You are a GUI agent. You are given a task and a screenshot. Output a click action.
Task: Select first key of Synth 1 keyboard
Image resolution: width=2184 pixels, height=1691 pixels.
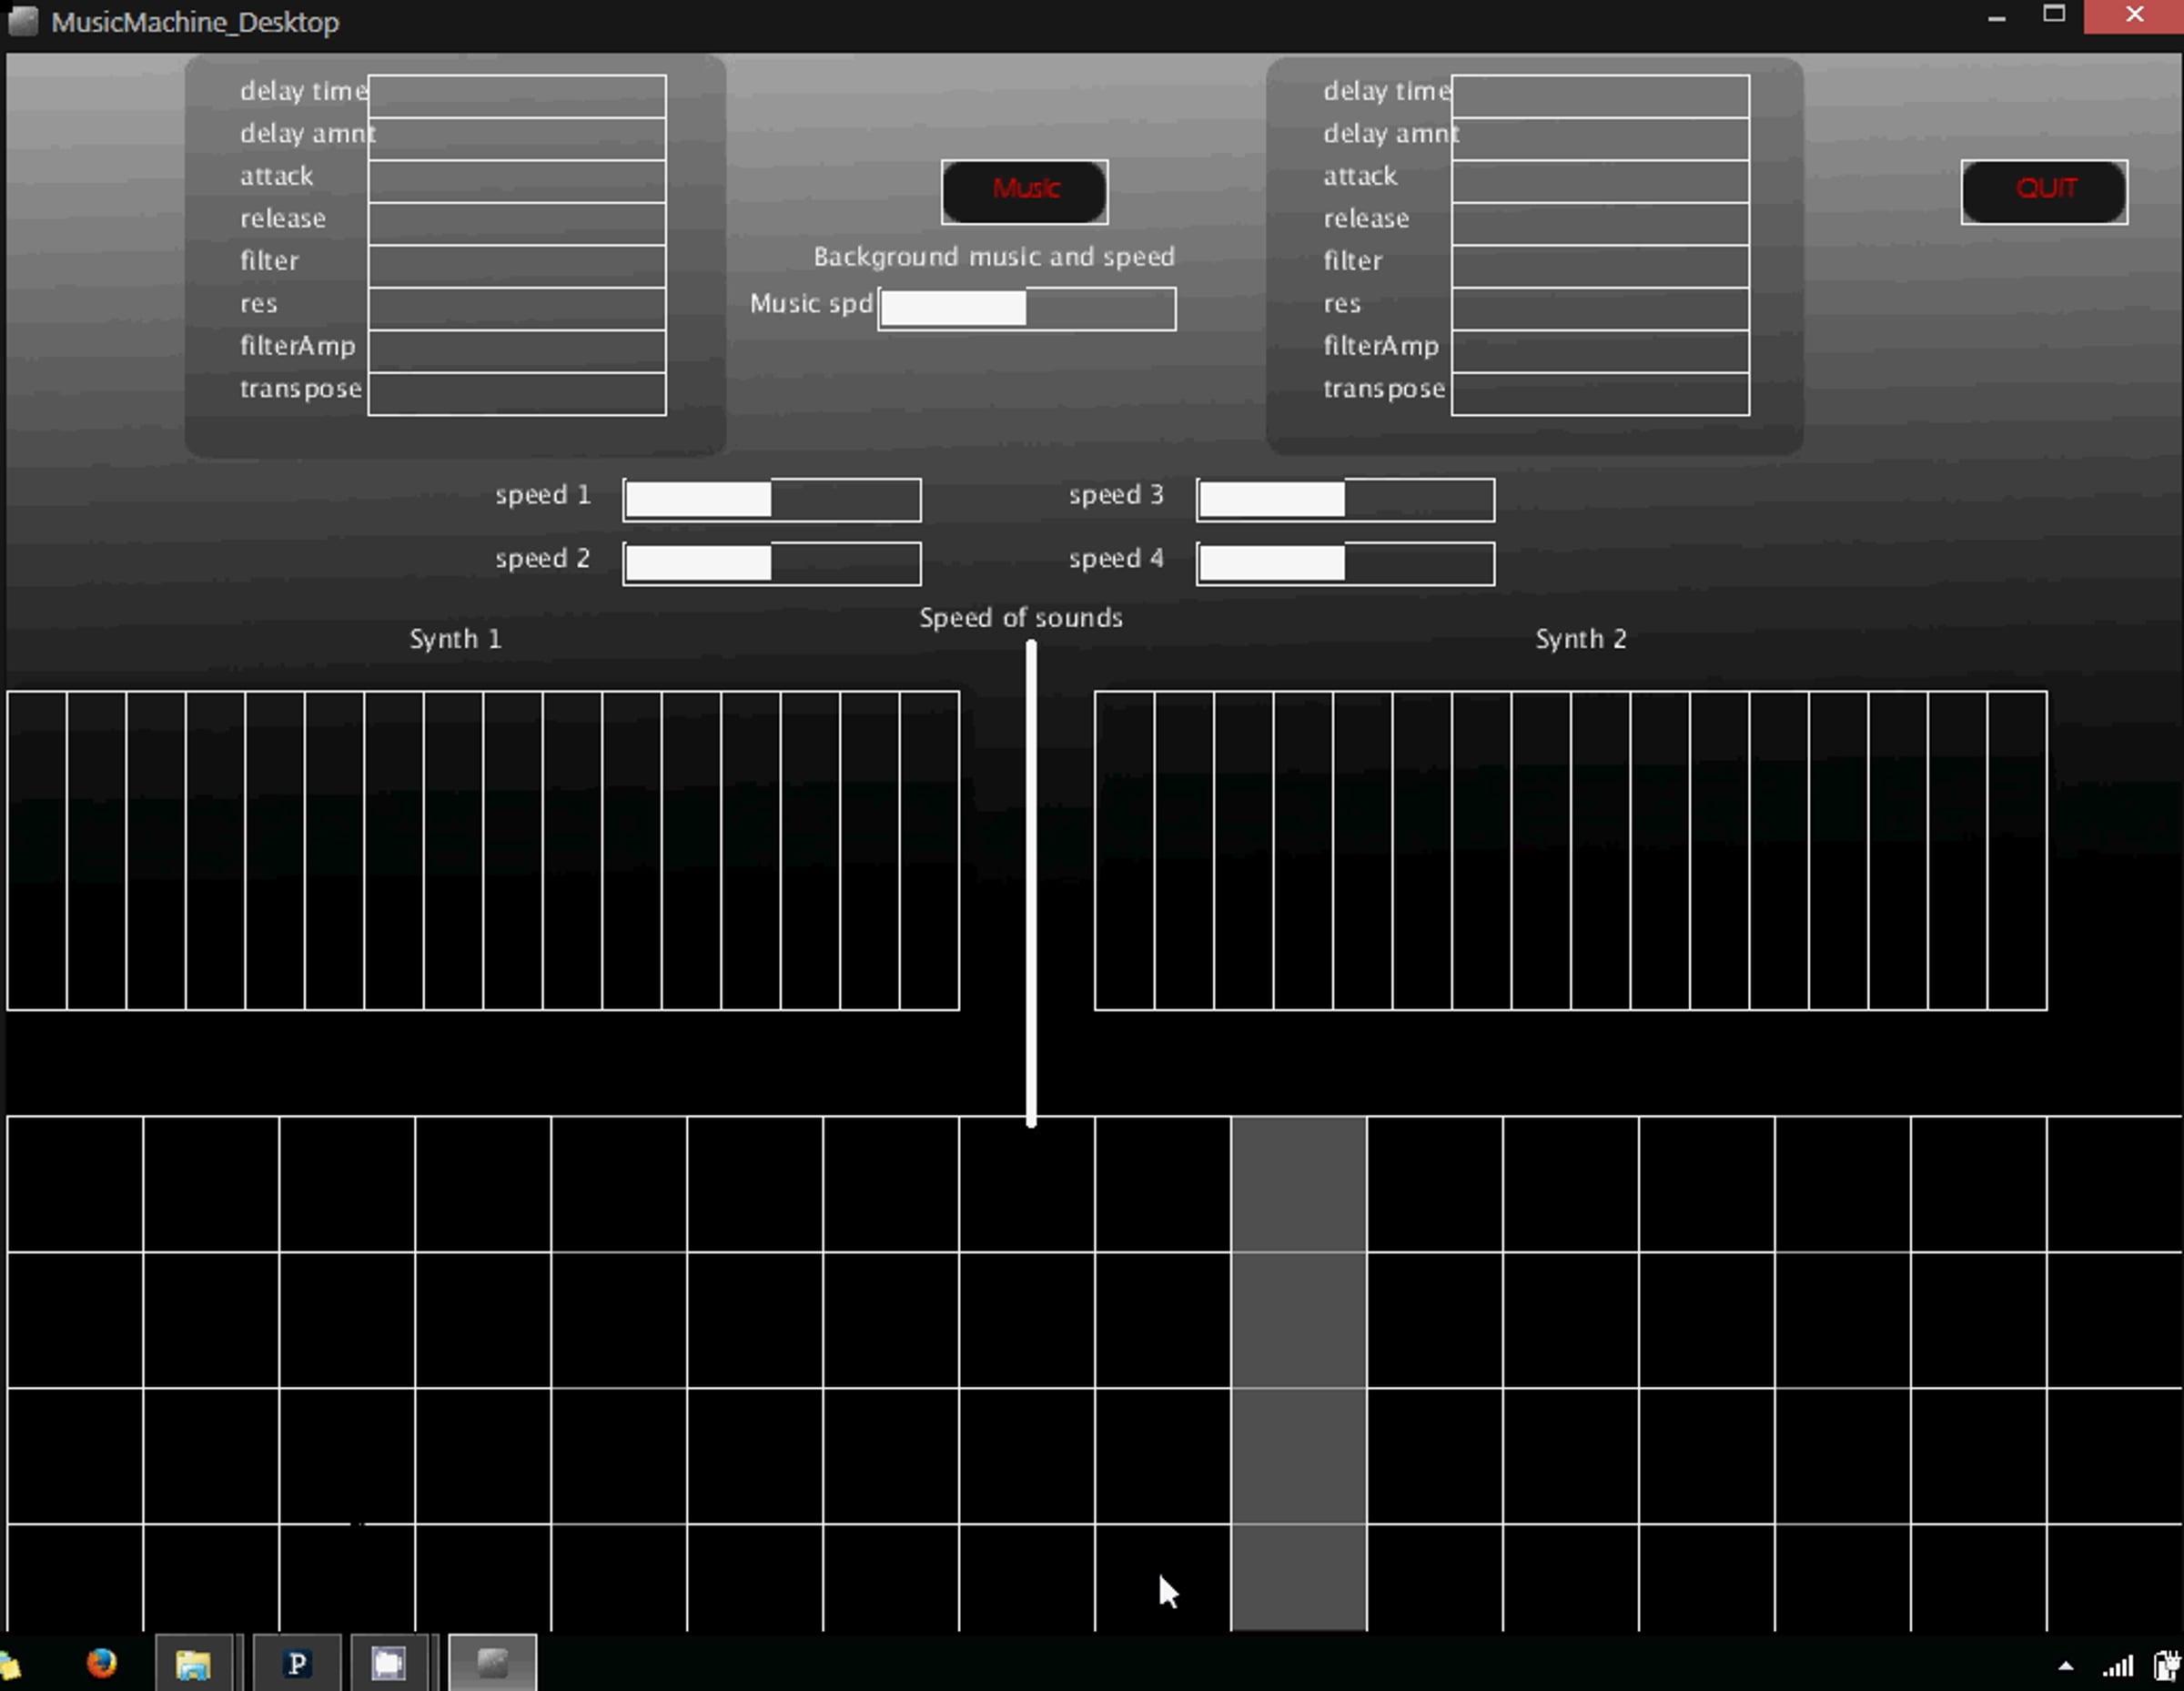click(37, 850)
